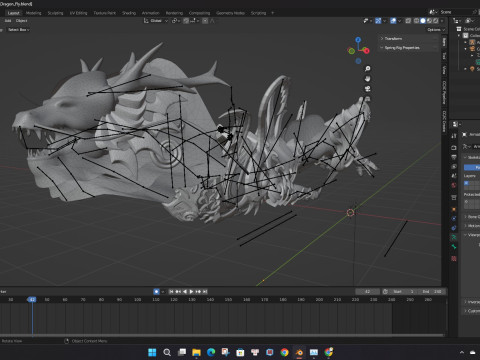
Task: Click the Scene Collection icon in outliner
Action: [459, 29]
